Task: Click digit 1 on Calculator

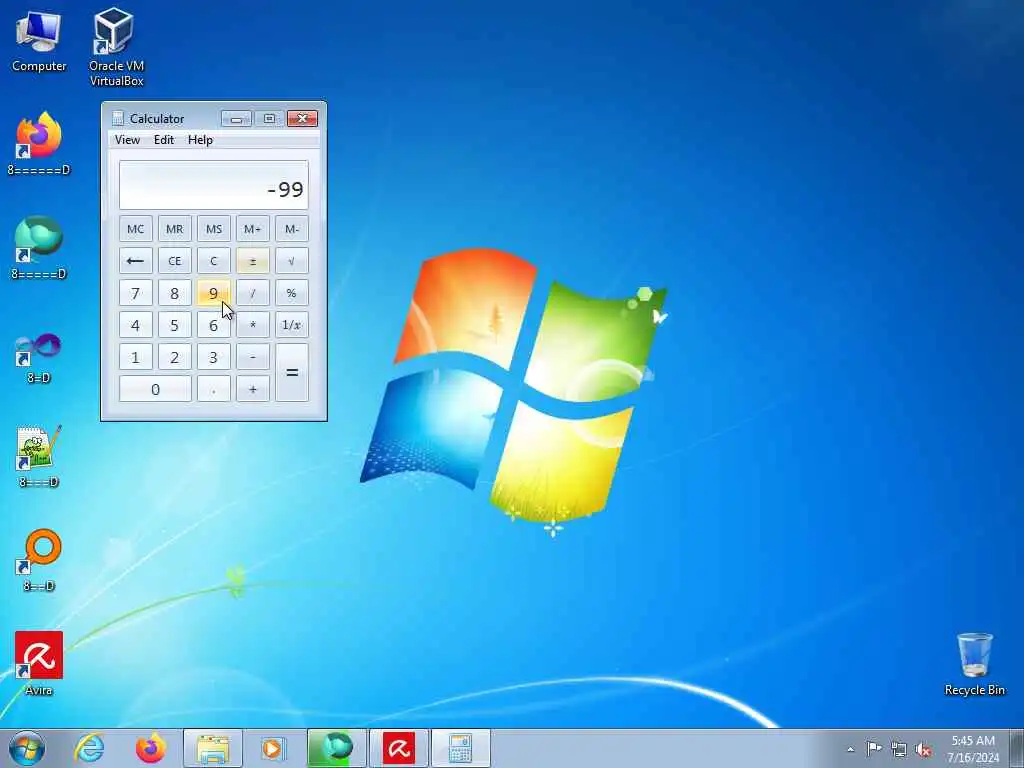Action: [x=136, y=357]
